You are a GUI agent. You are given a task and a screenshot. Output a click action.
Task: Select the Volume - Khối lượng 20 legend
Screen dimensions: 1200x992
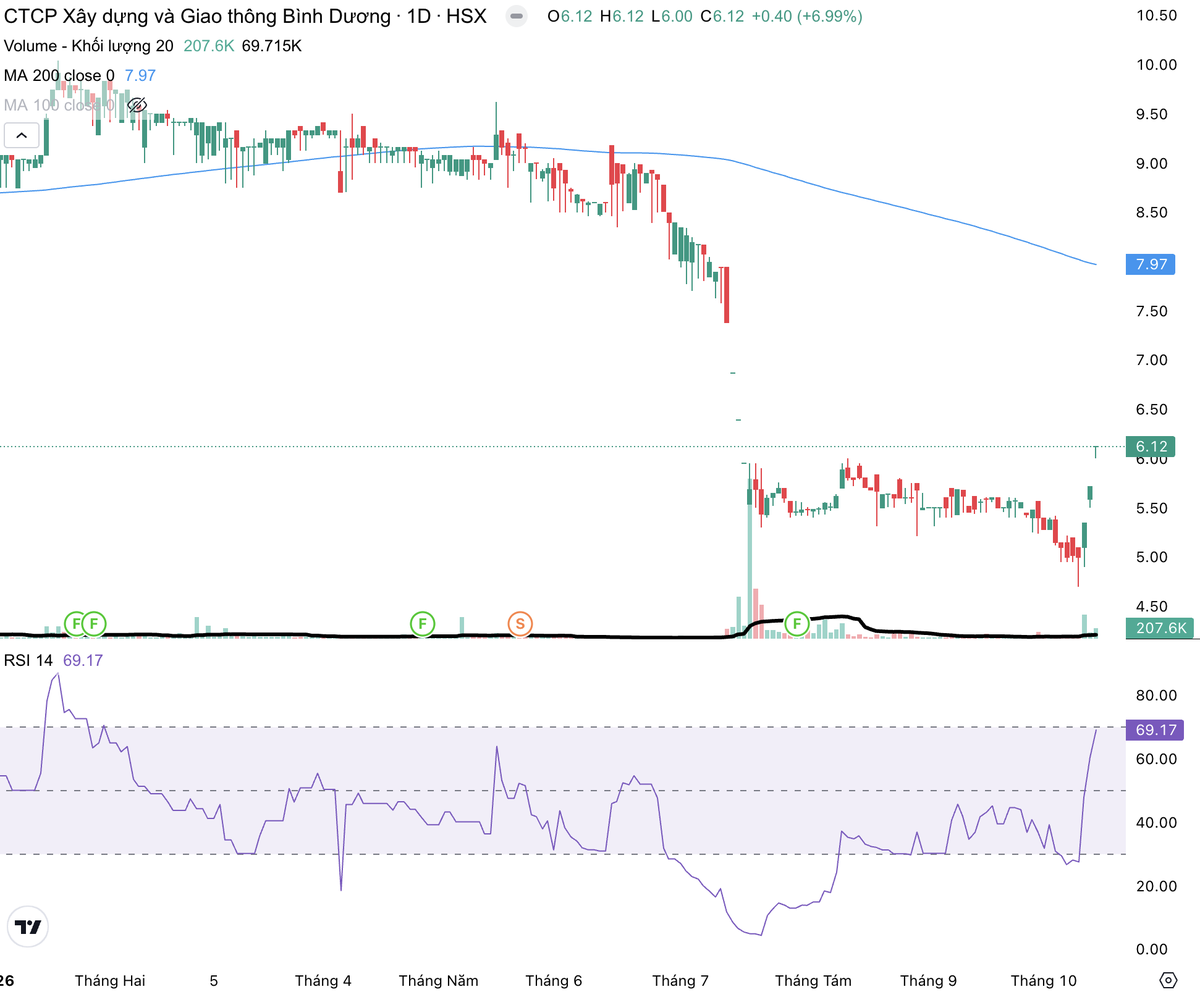click(x=89, y=46)
